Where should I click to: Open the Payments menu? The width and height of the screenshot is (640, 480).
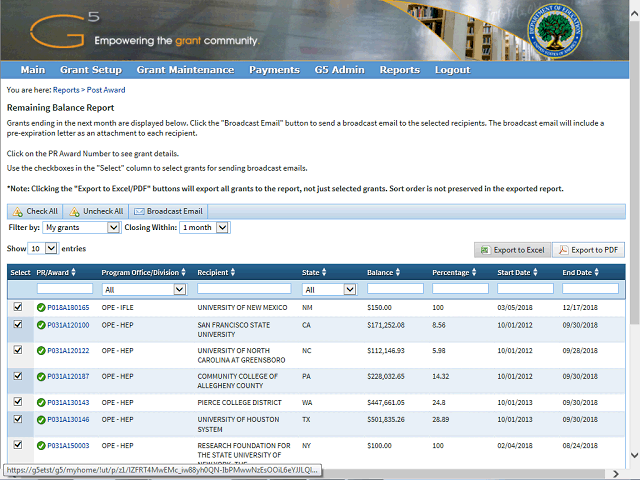tap(274, 70)
